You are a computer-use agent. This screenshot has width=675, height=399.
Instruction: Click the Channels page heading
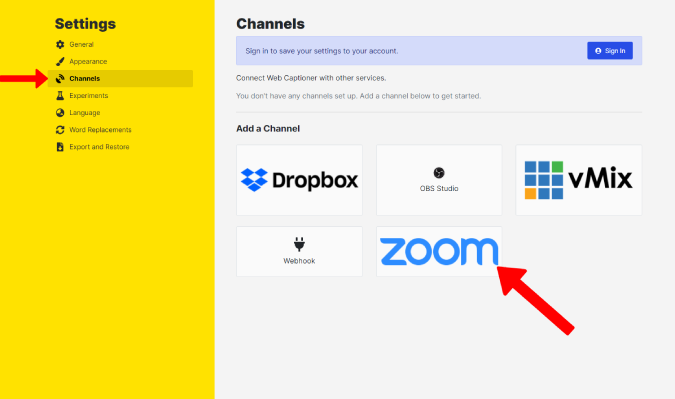270,24
